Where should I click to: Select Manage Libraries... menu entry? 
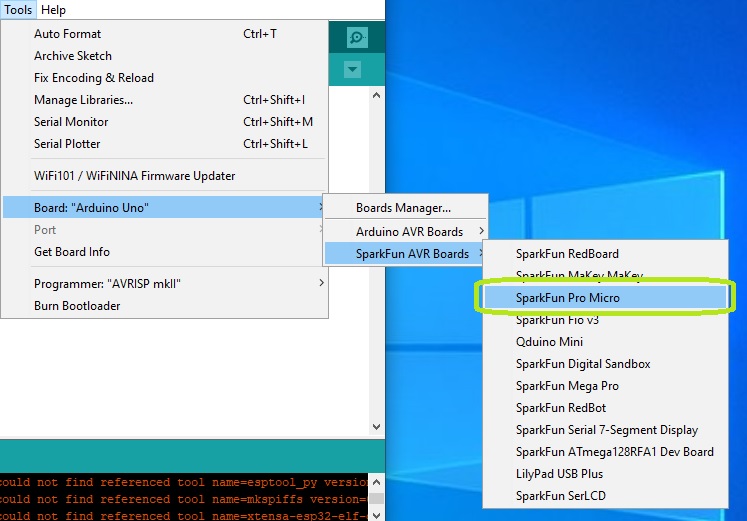tap(83, 100)
